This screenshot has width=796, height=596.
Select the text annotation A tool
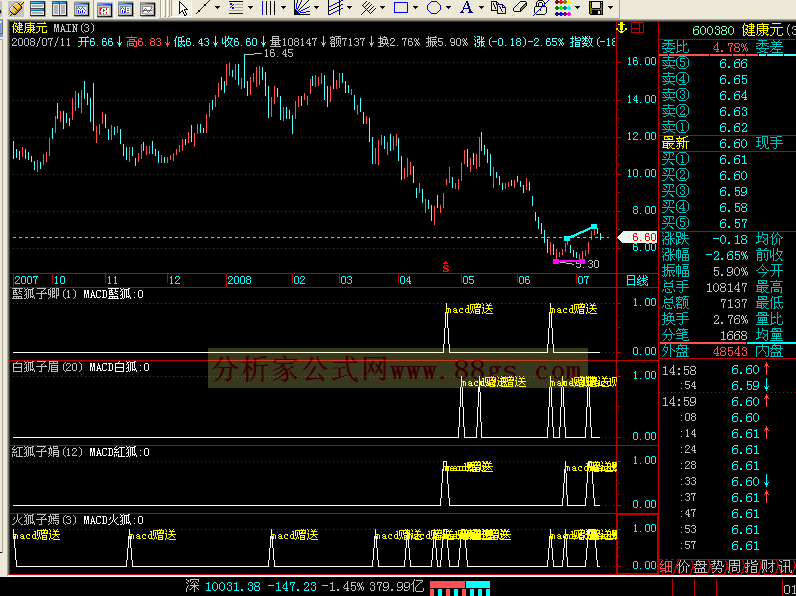(466, 8)
